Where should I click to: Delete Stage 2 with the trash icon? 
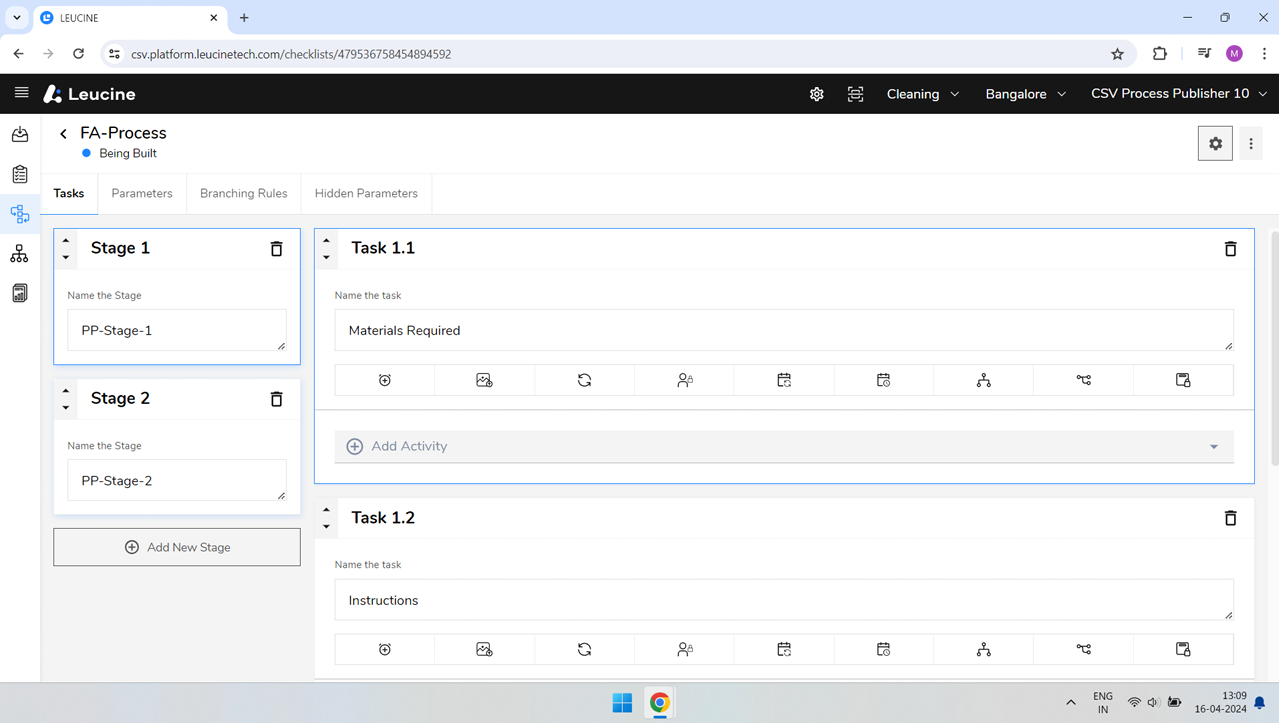[277, 399]
